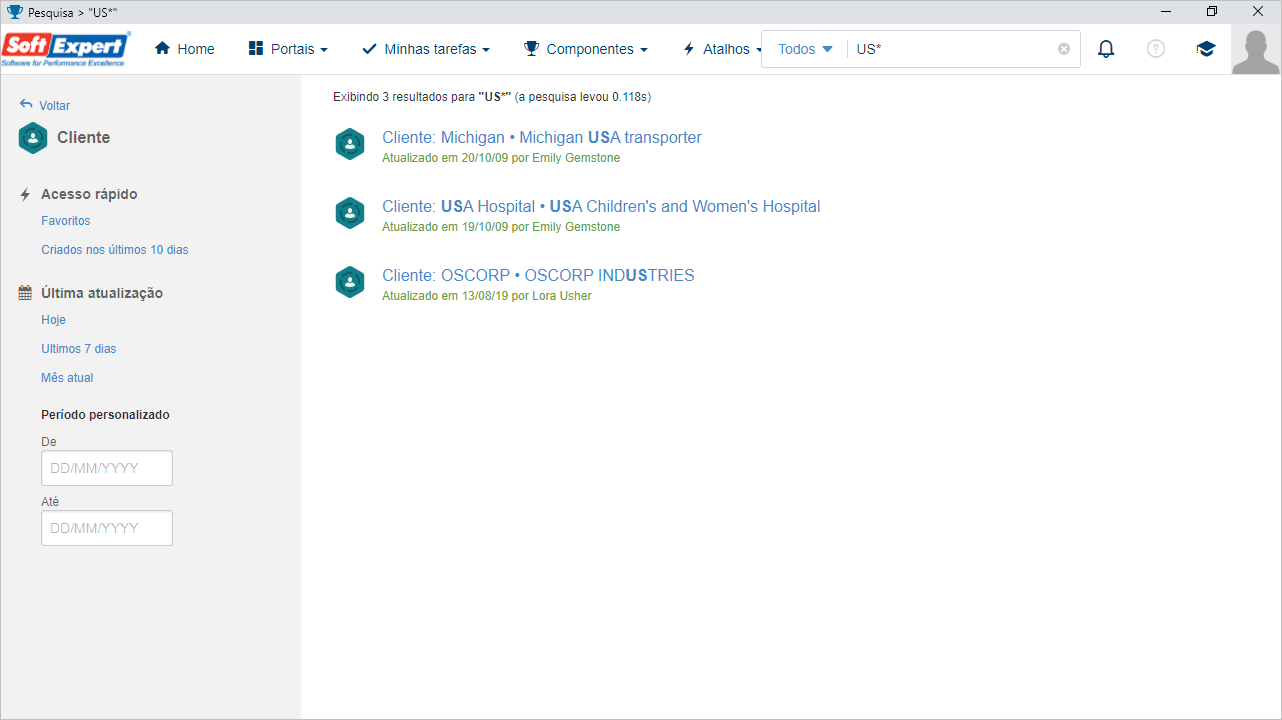
Task: Click the Componentes trophy icon
Action: pos(531,49)
